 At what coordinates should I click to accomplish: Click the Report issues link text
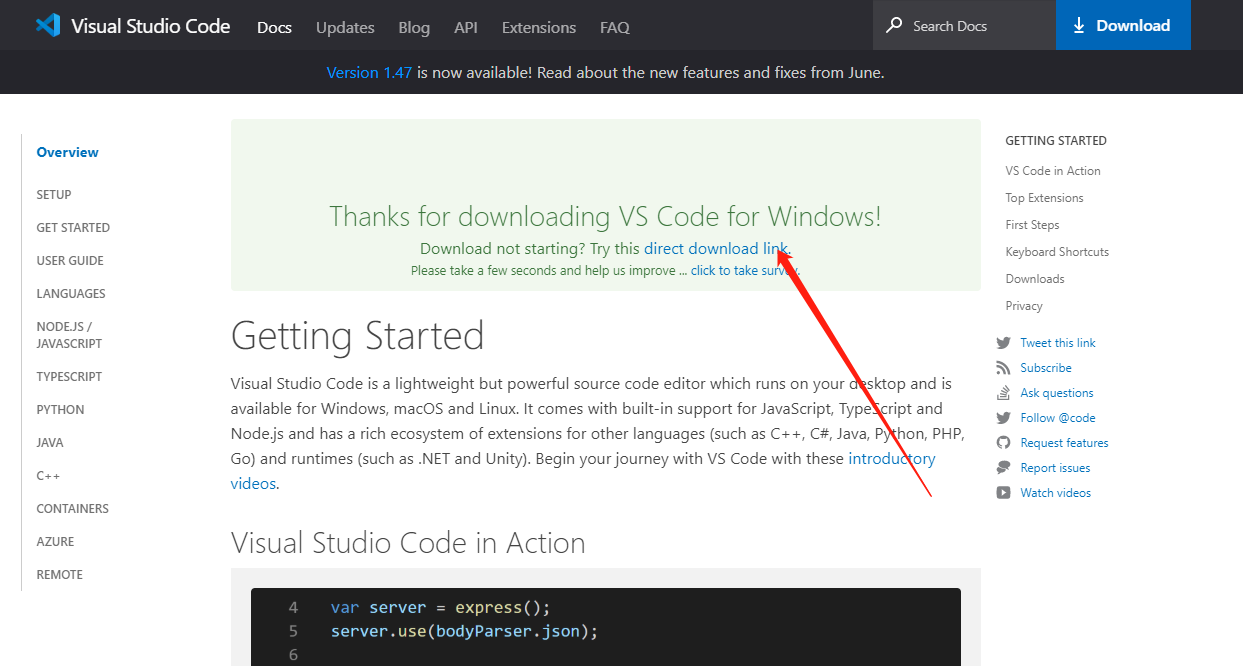click(x=1055, y=468)
